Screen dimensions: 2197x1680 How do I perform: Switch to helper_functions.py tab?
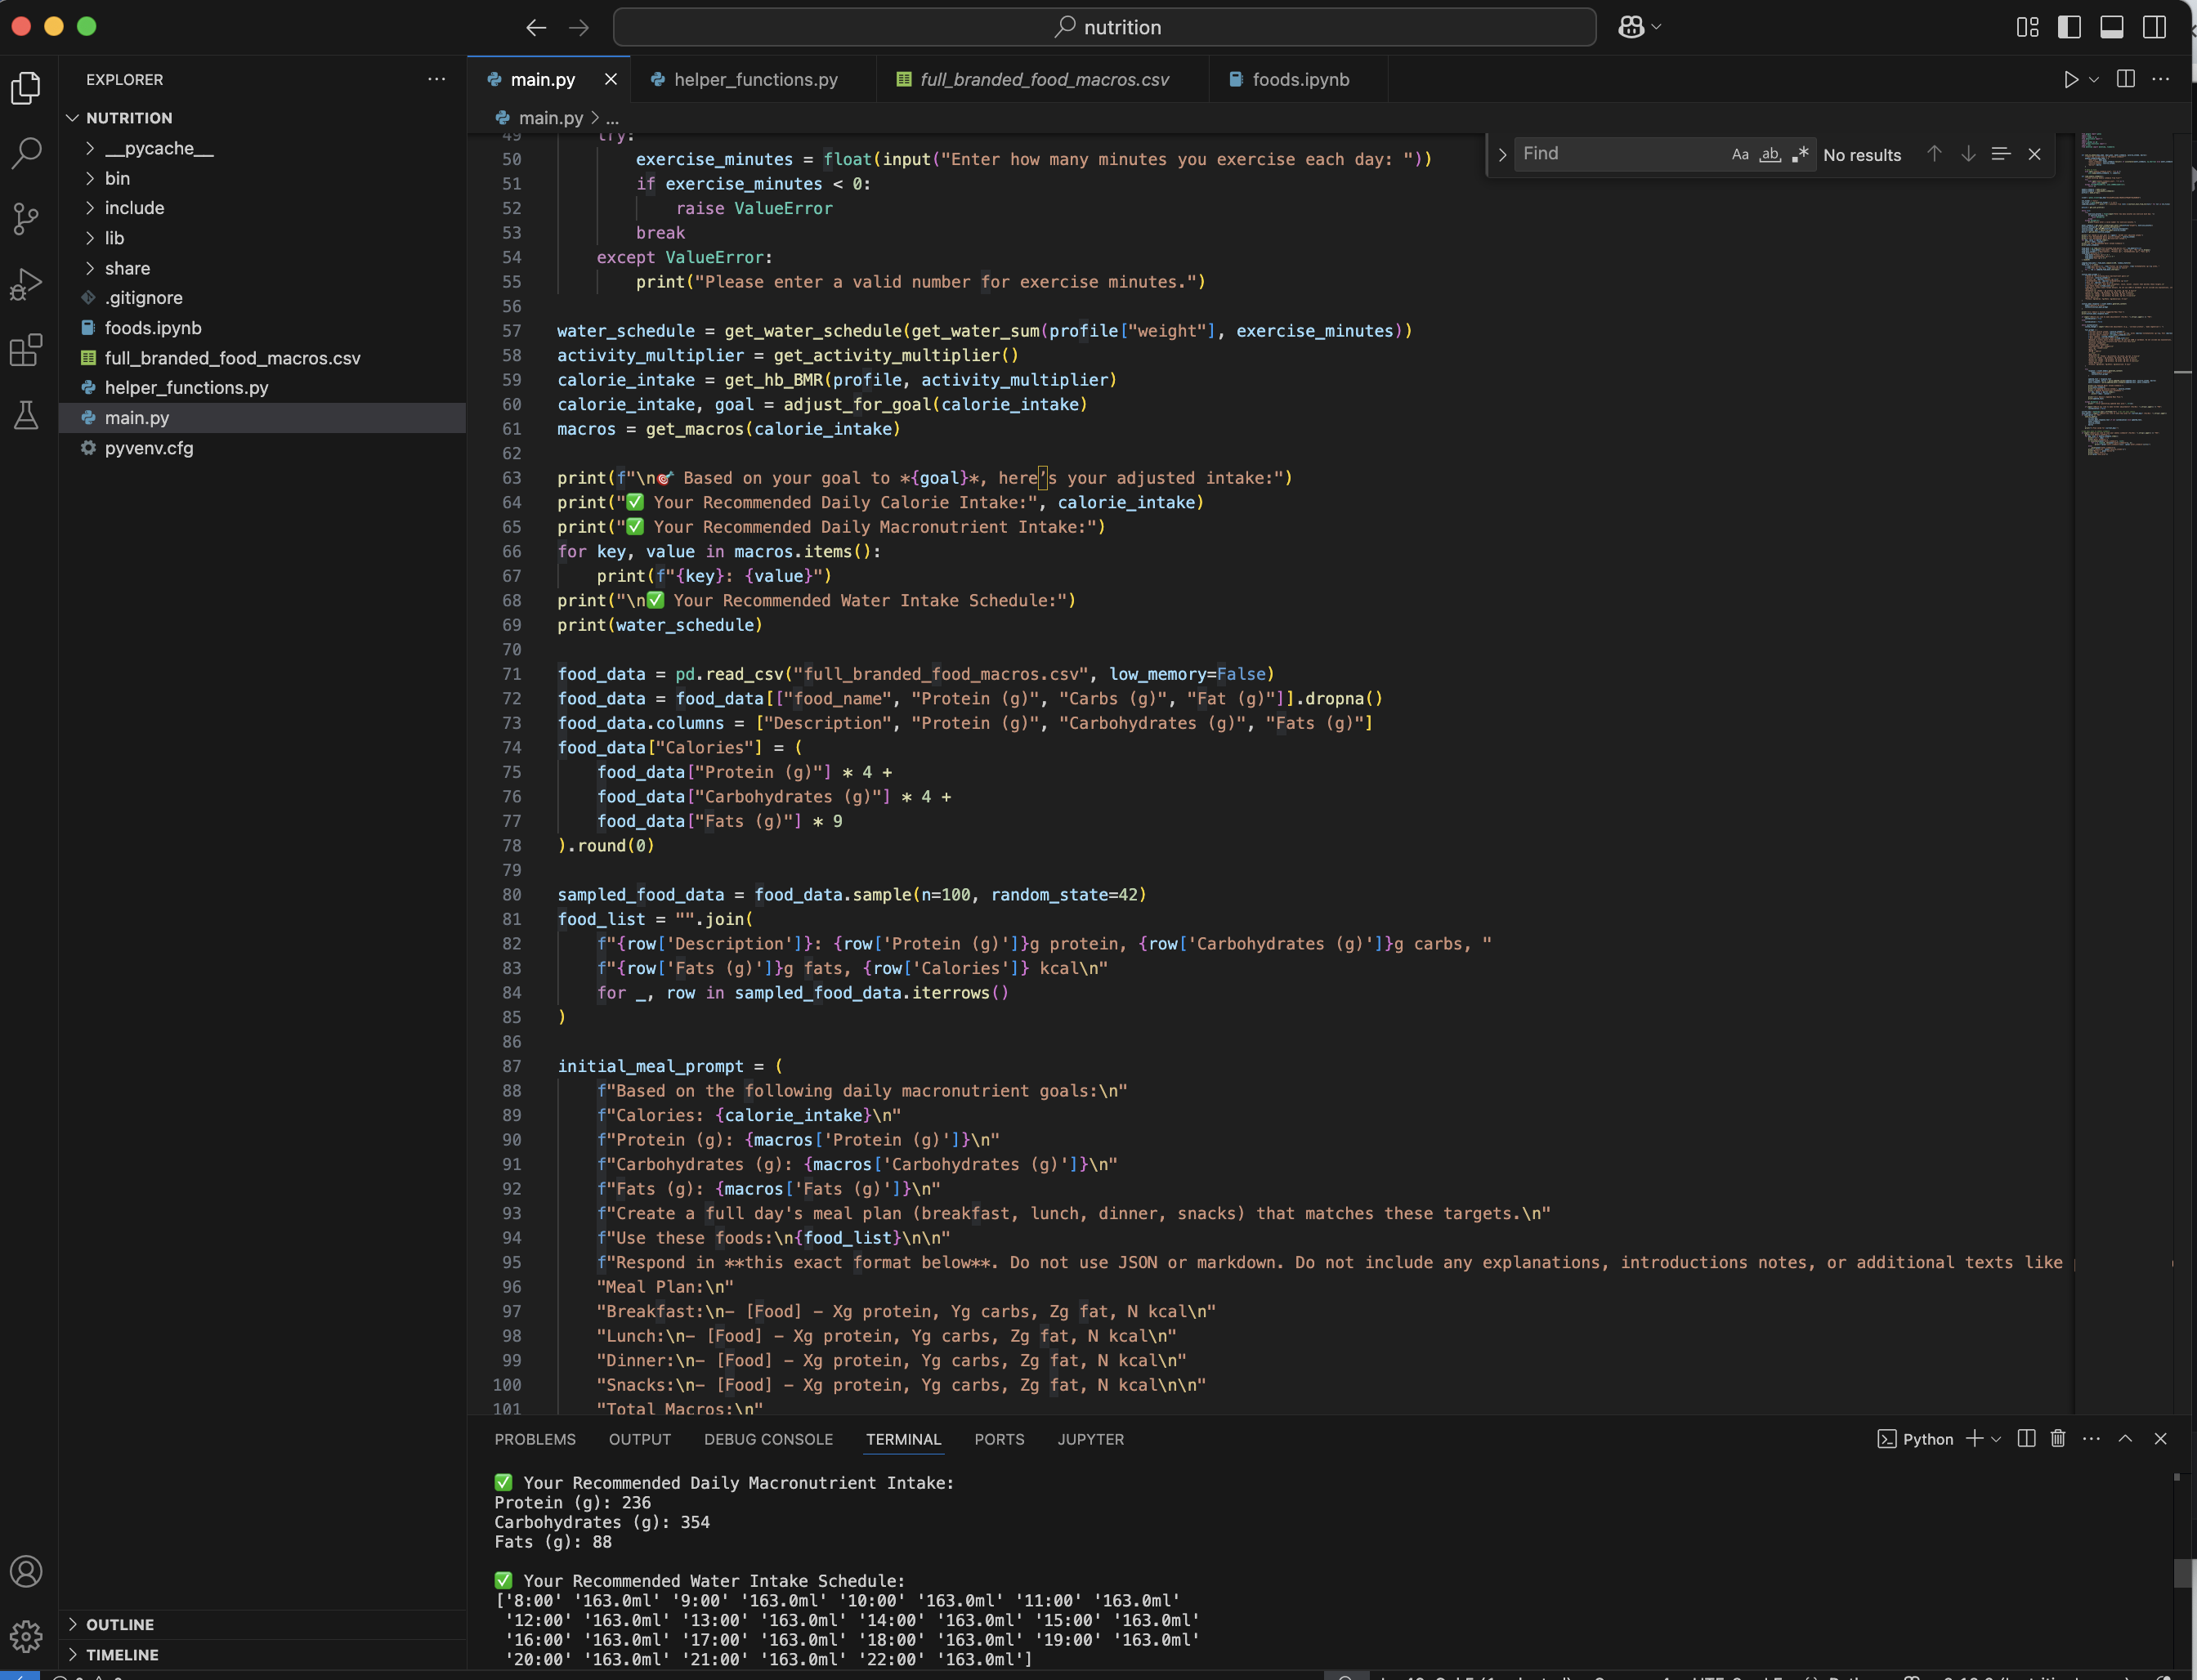point(755,79)
